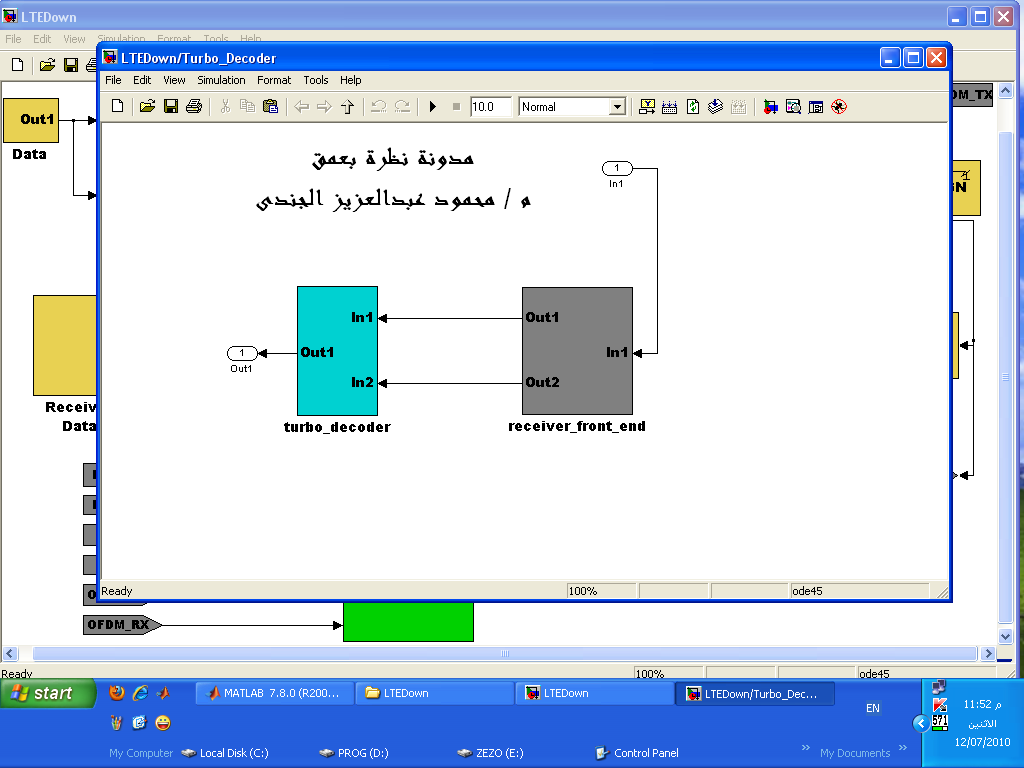The image size is (1024, 768).
Task: Open View menu in Turbo_Decoder window
Action: click(x=174, y=80)
